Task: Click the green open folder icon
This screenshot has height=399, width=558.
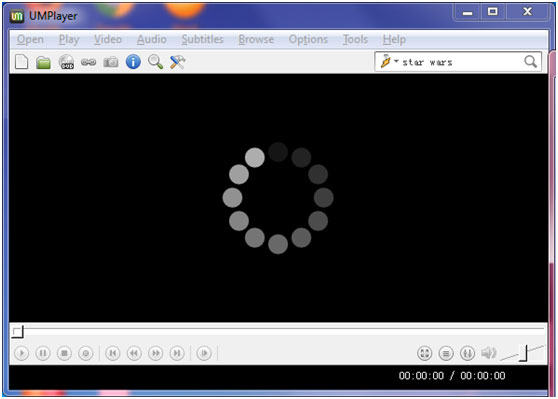Action: (x=43, y=63)
